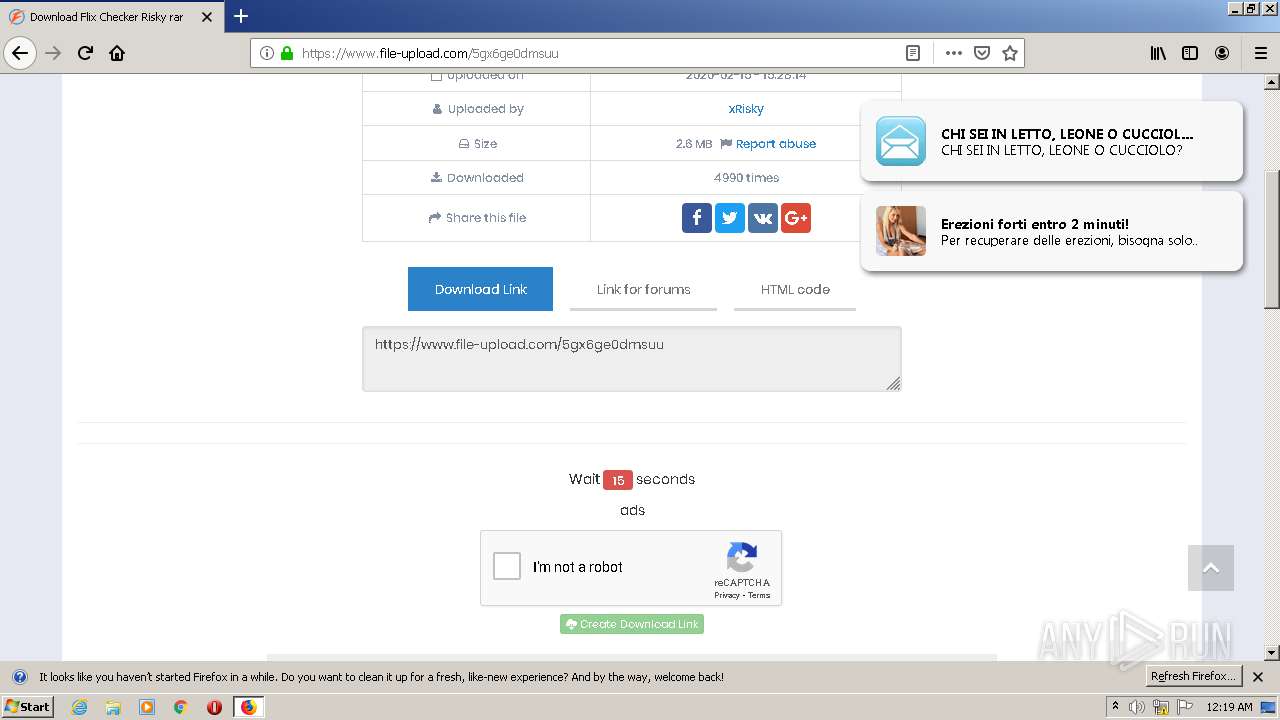1280x720 pixels.
Task: Share file on Google Plus
Action: [x=796, y=217]
